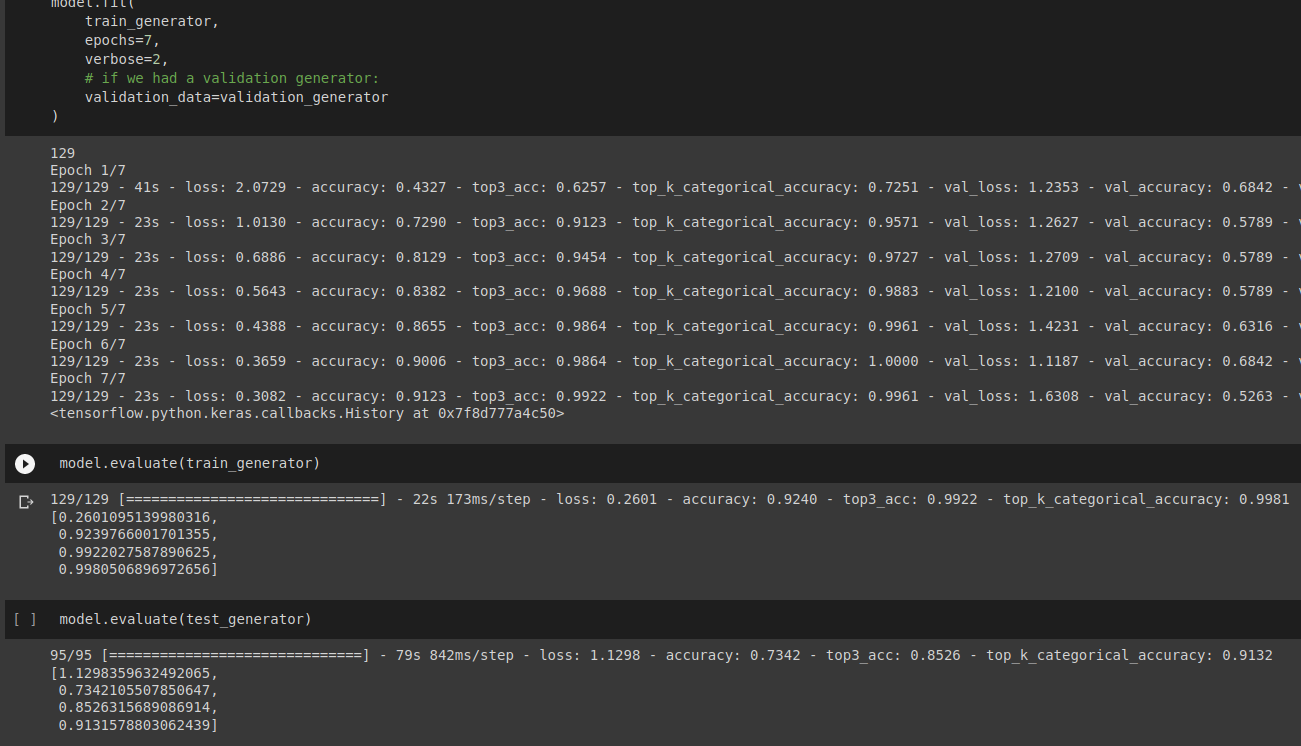1301x746 pixels.
Task: Click the 0.9131578803062439 output value
Action: point(137,724)
